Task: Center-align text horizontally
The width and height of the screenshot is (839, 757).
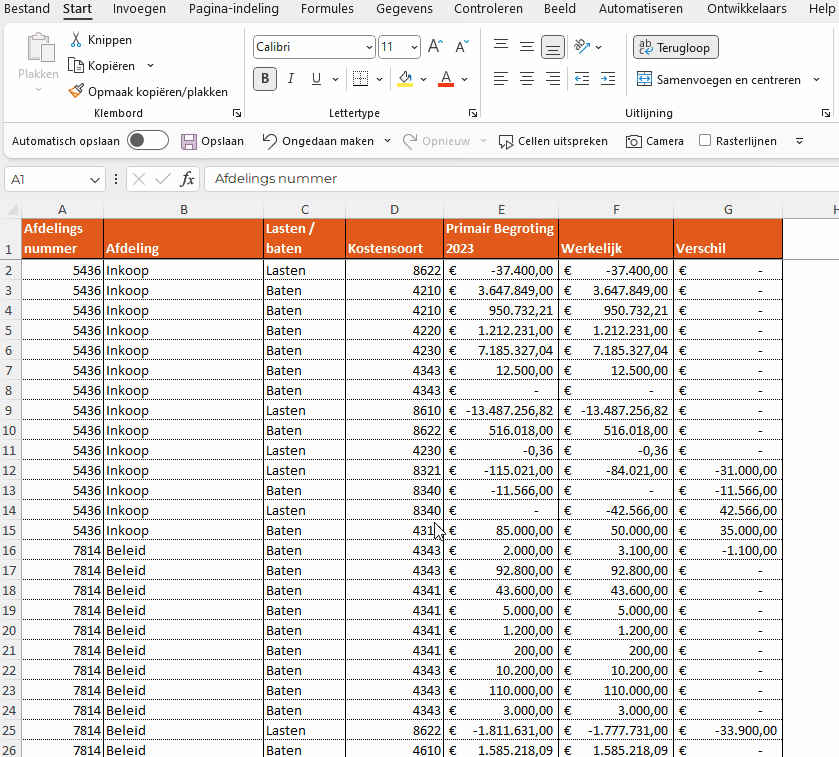Action: (x=526, y=79)
